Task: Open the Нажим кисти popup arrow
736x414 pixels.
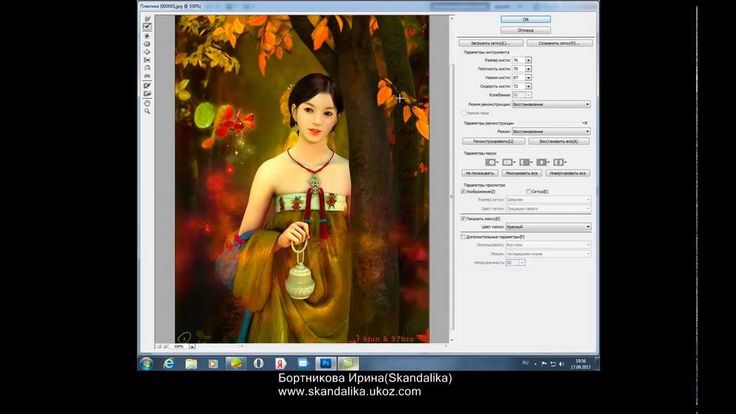Action: click(529, 77)
